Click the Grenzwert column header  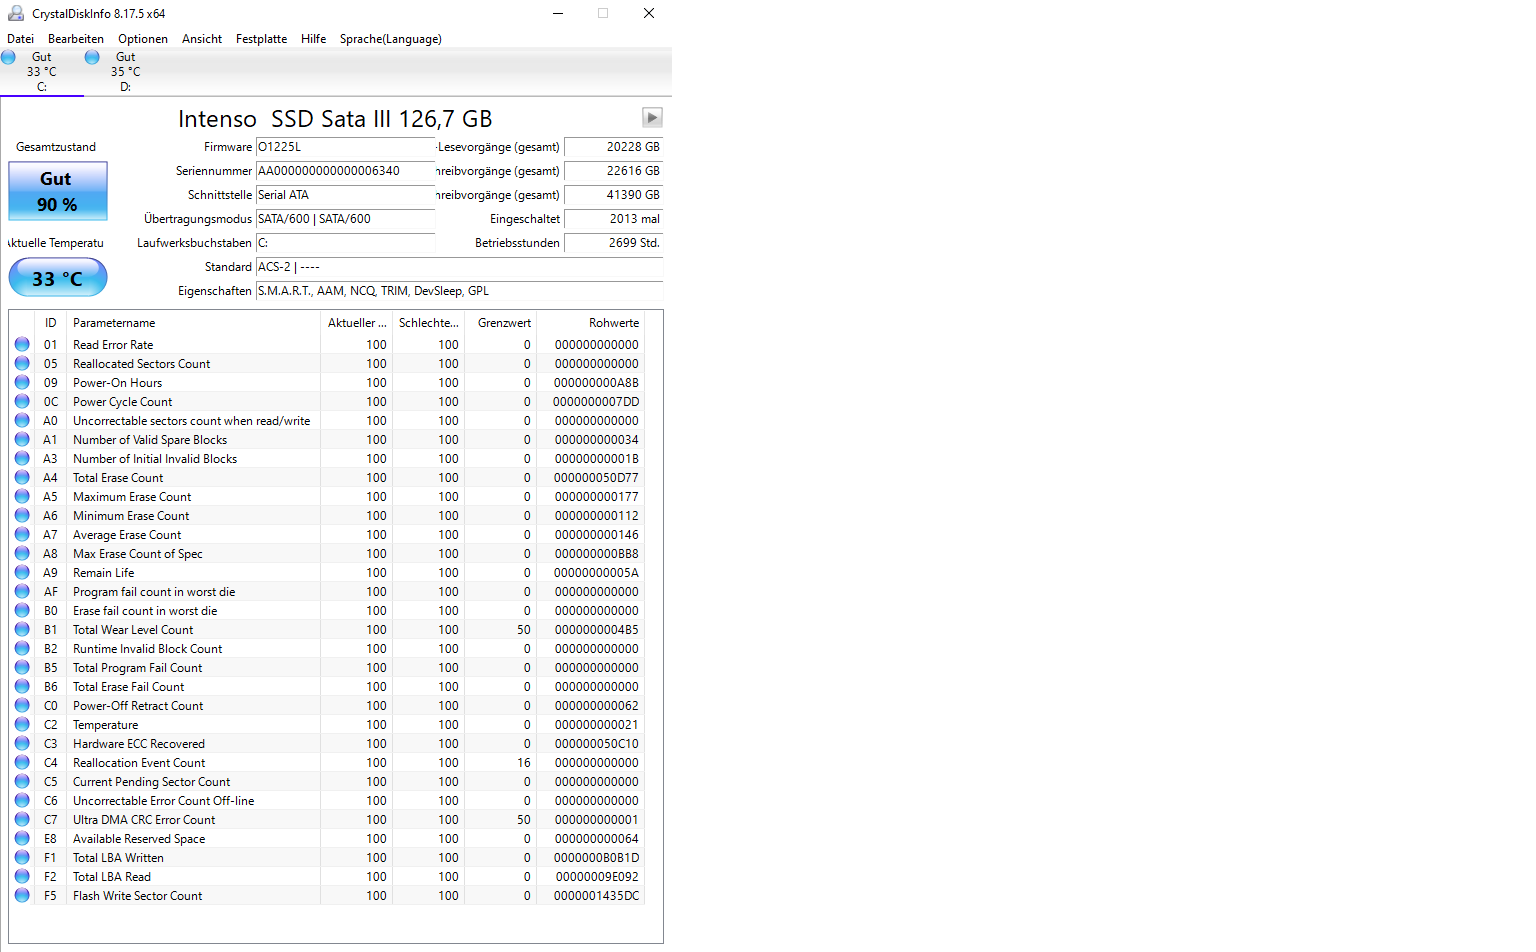tap(501, 323)
